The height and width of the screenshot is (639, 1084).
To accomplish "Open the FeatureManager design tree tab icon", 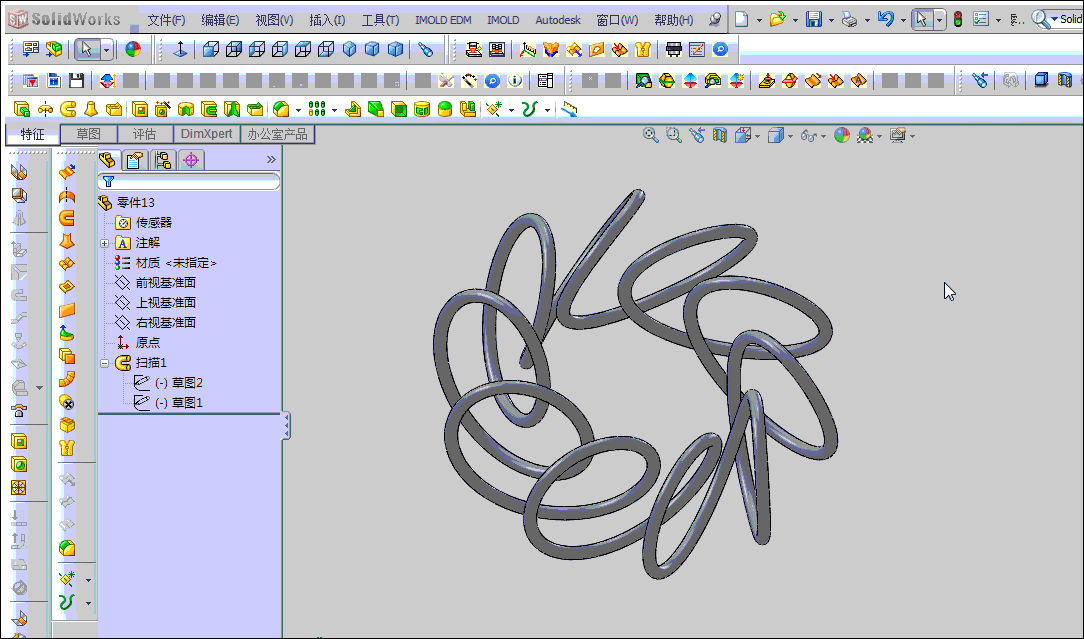I will click(108, 160).
